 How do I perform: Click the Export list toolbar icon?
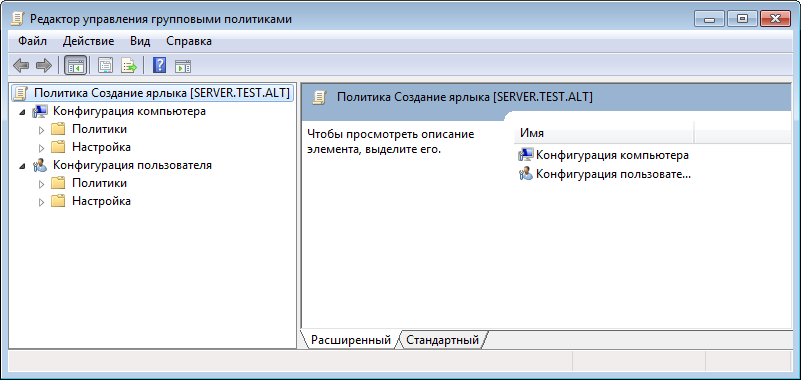(x=129, y=65)
